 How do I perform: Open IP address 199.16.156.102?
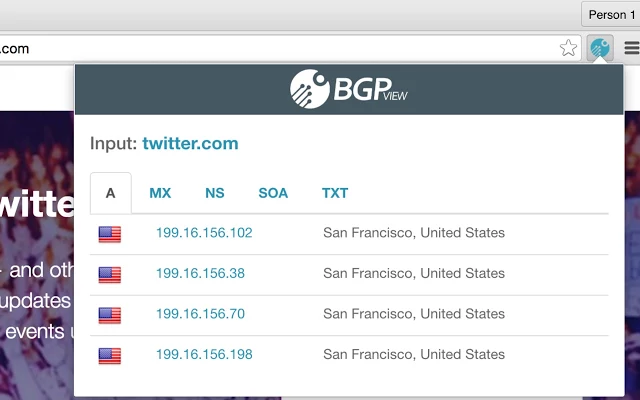click(x=204, y=233)
